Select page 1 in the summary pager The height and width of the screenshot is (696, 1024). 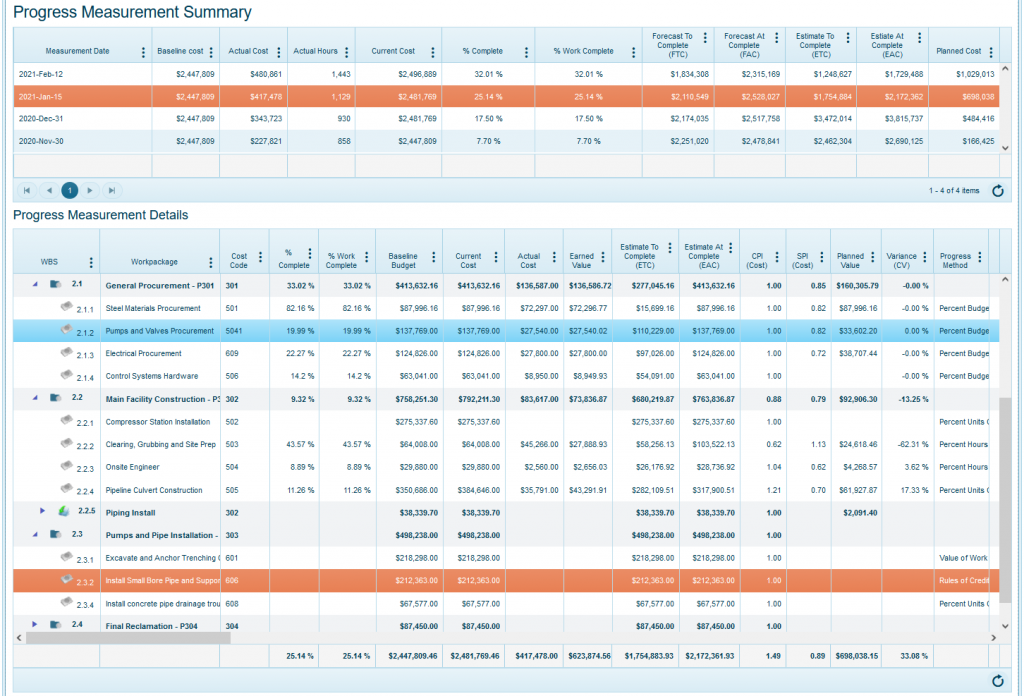pyautogui.click(x=70, y=190)
